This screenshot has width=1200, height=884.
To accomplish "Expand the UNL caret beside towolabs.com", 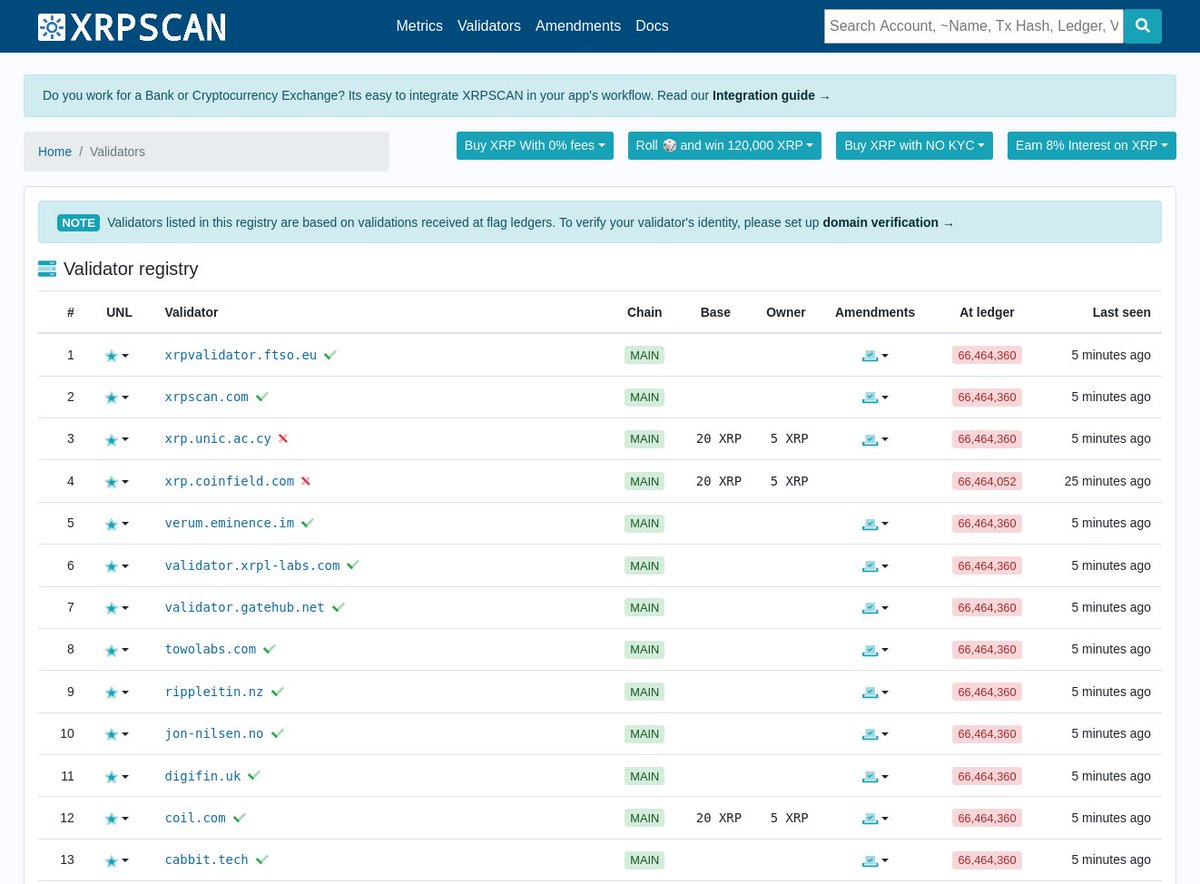I will [125, 650].
